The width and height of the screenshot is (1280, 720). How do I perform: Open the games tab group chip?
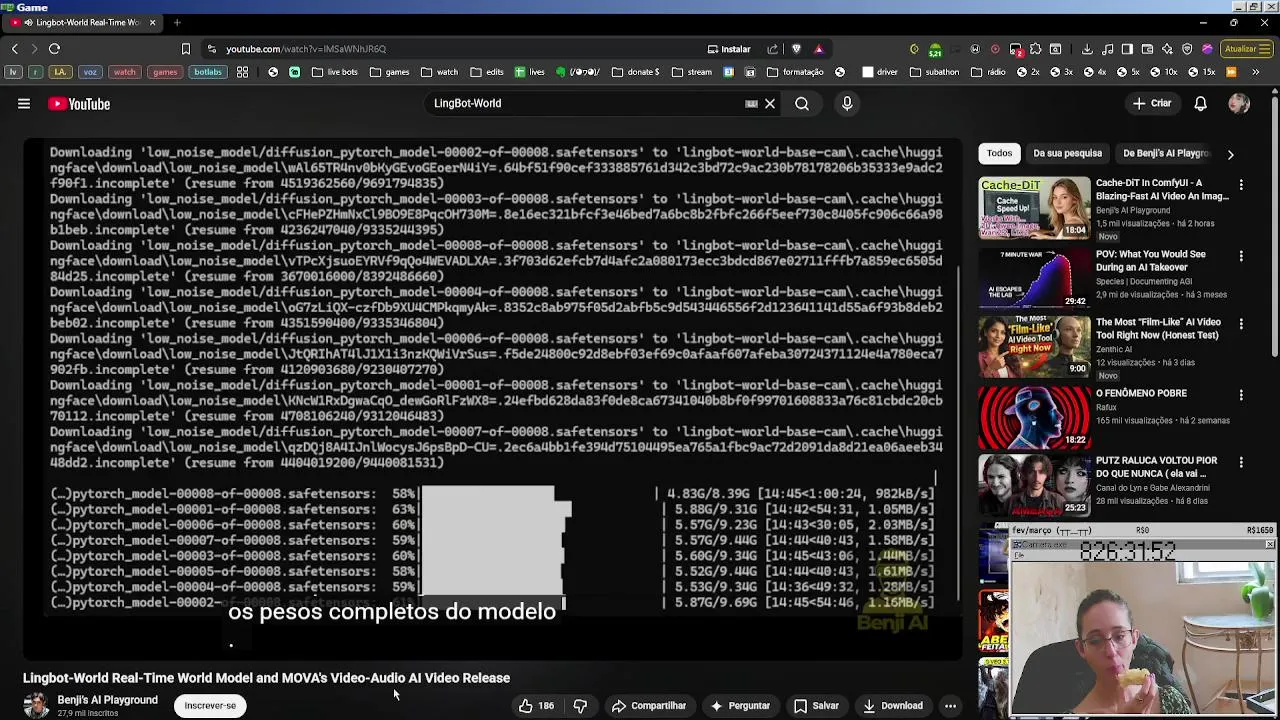(165, 72)
